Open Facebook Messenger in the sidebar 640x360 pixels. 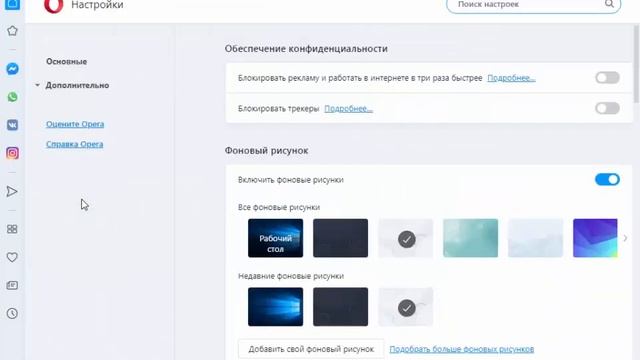click(x=12, y=69)
